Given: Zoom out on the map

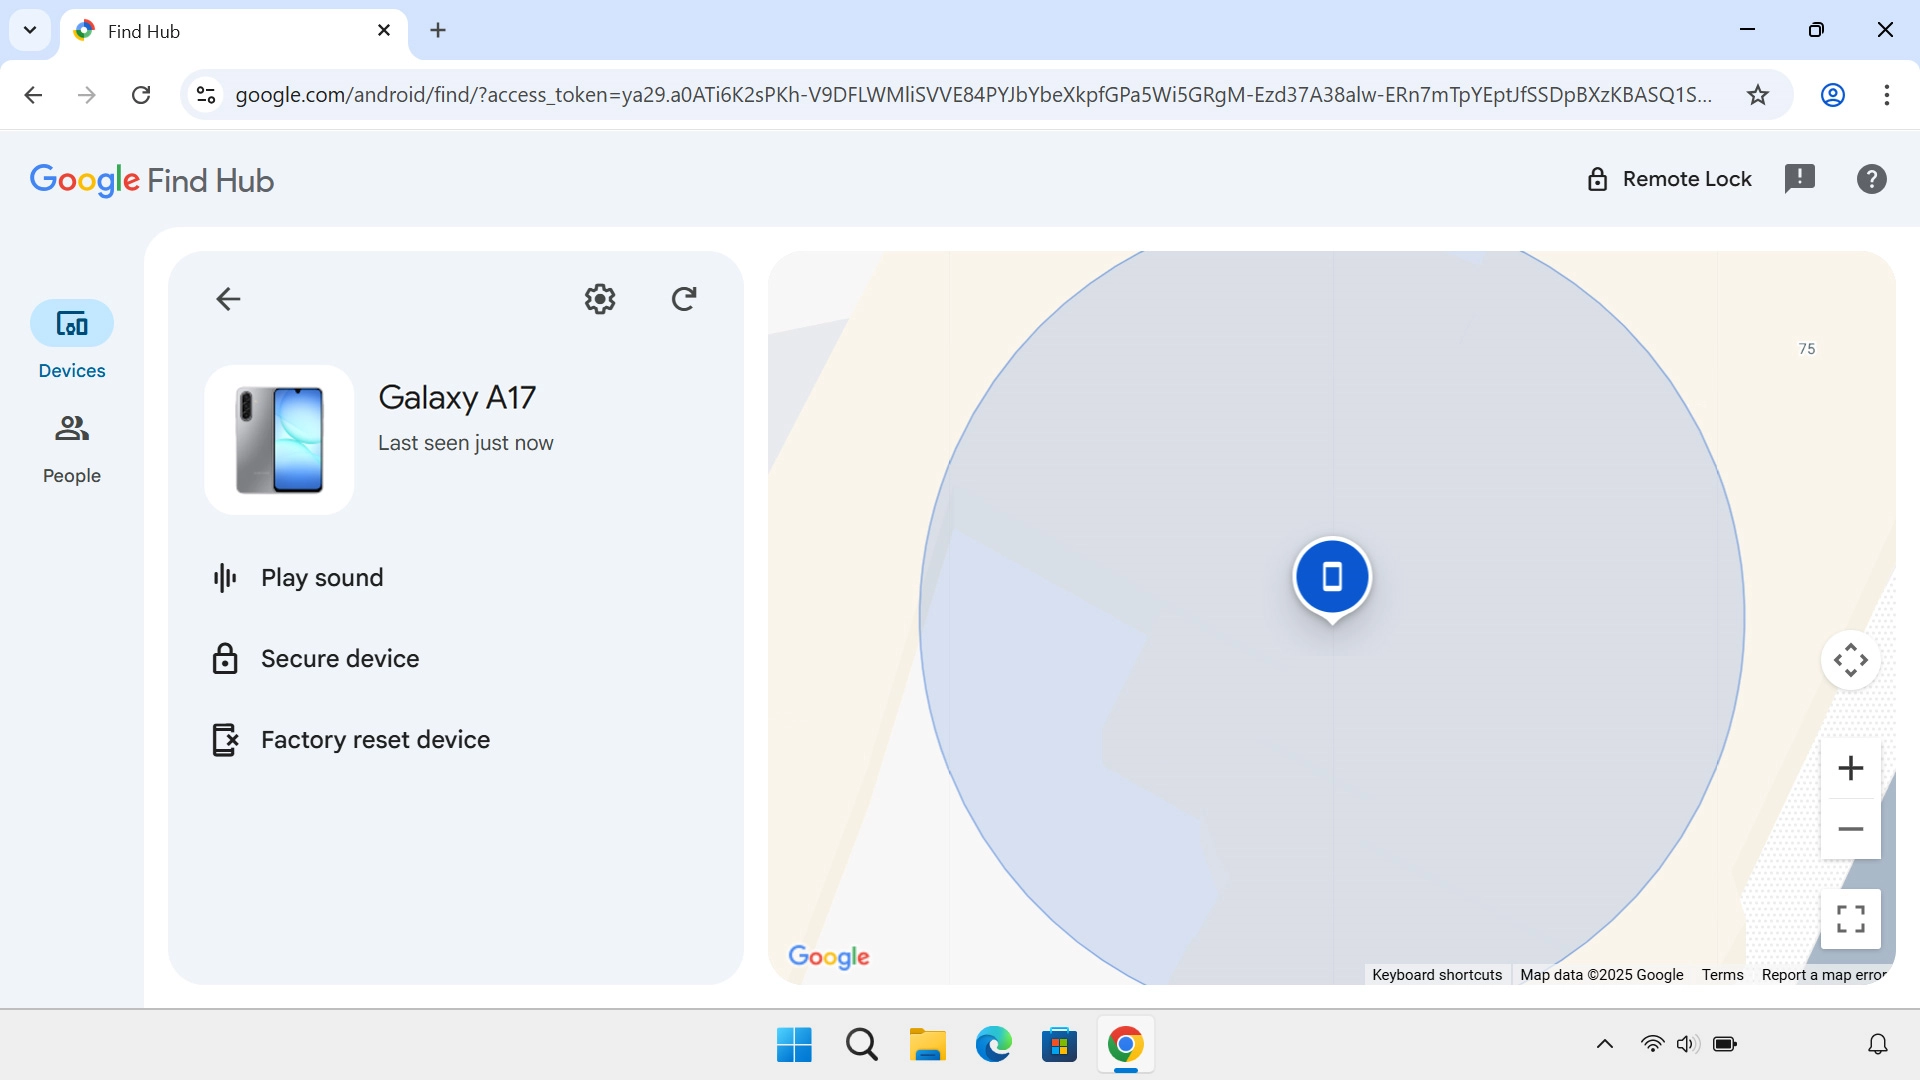Looking at the screenshot, I should pos(1850,828).
